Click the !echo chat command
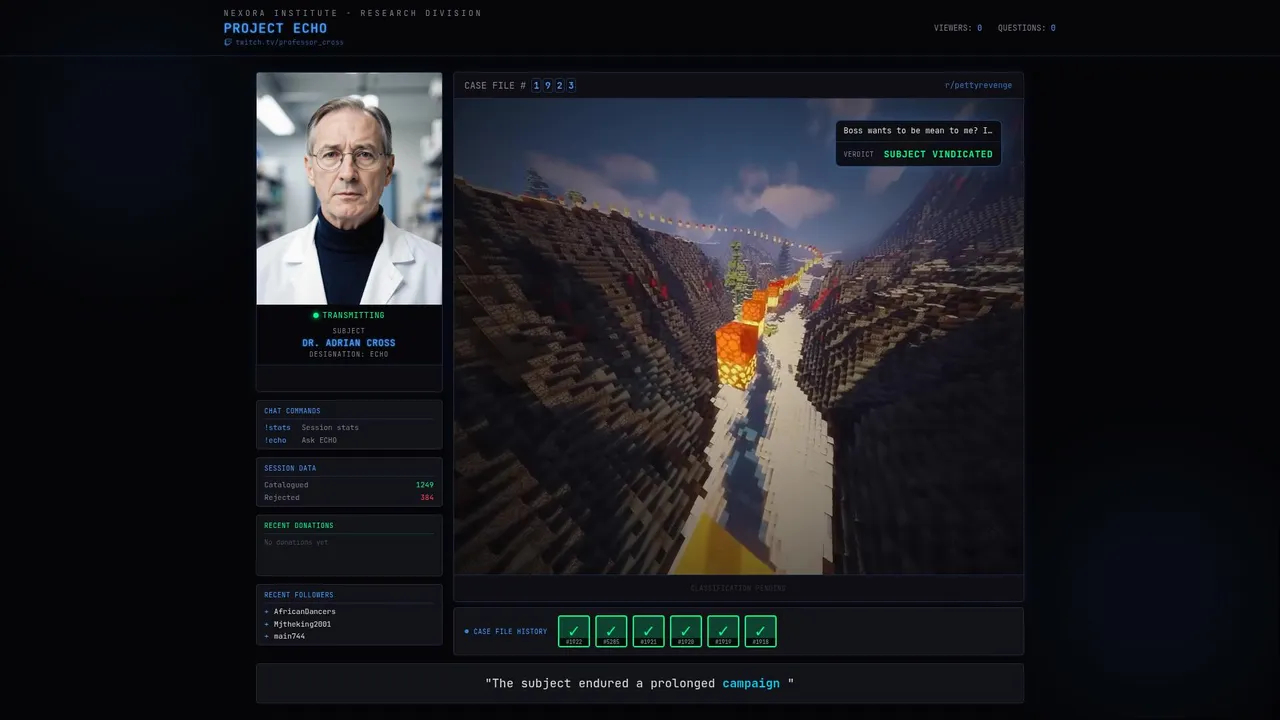 (275, 440)
